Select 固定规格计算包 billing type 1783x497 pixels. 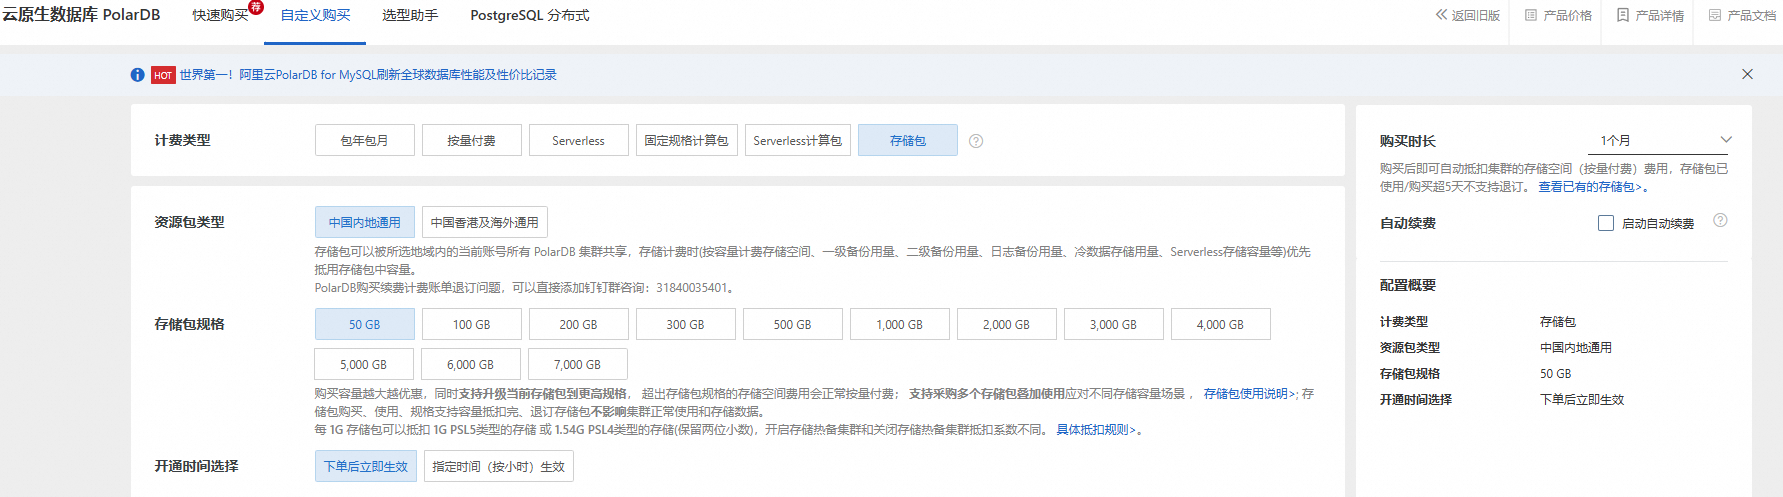pos(687,140)
